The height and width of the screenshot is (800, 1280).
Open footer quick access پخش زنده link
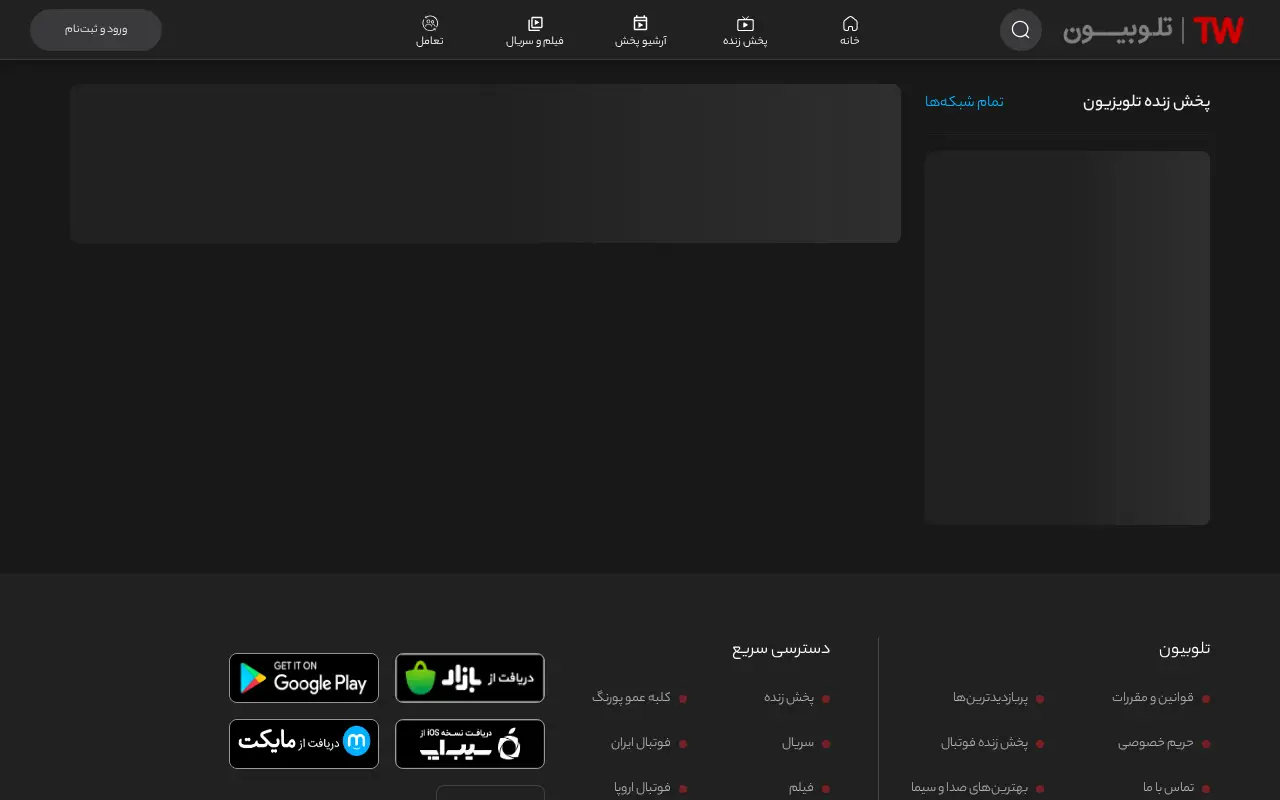coord(789,698)
